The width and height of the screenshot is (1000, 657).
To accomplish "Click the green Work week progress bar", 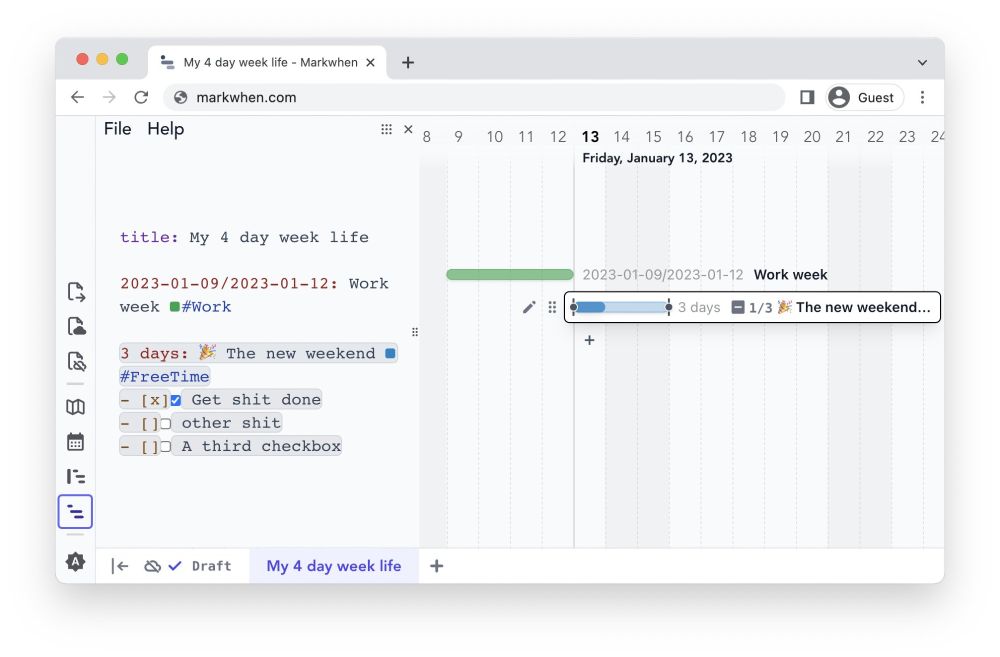I will (x=509, y=273).
